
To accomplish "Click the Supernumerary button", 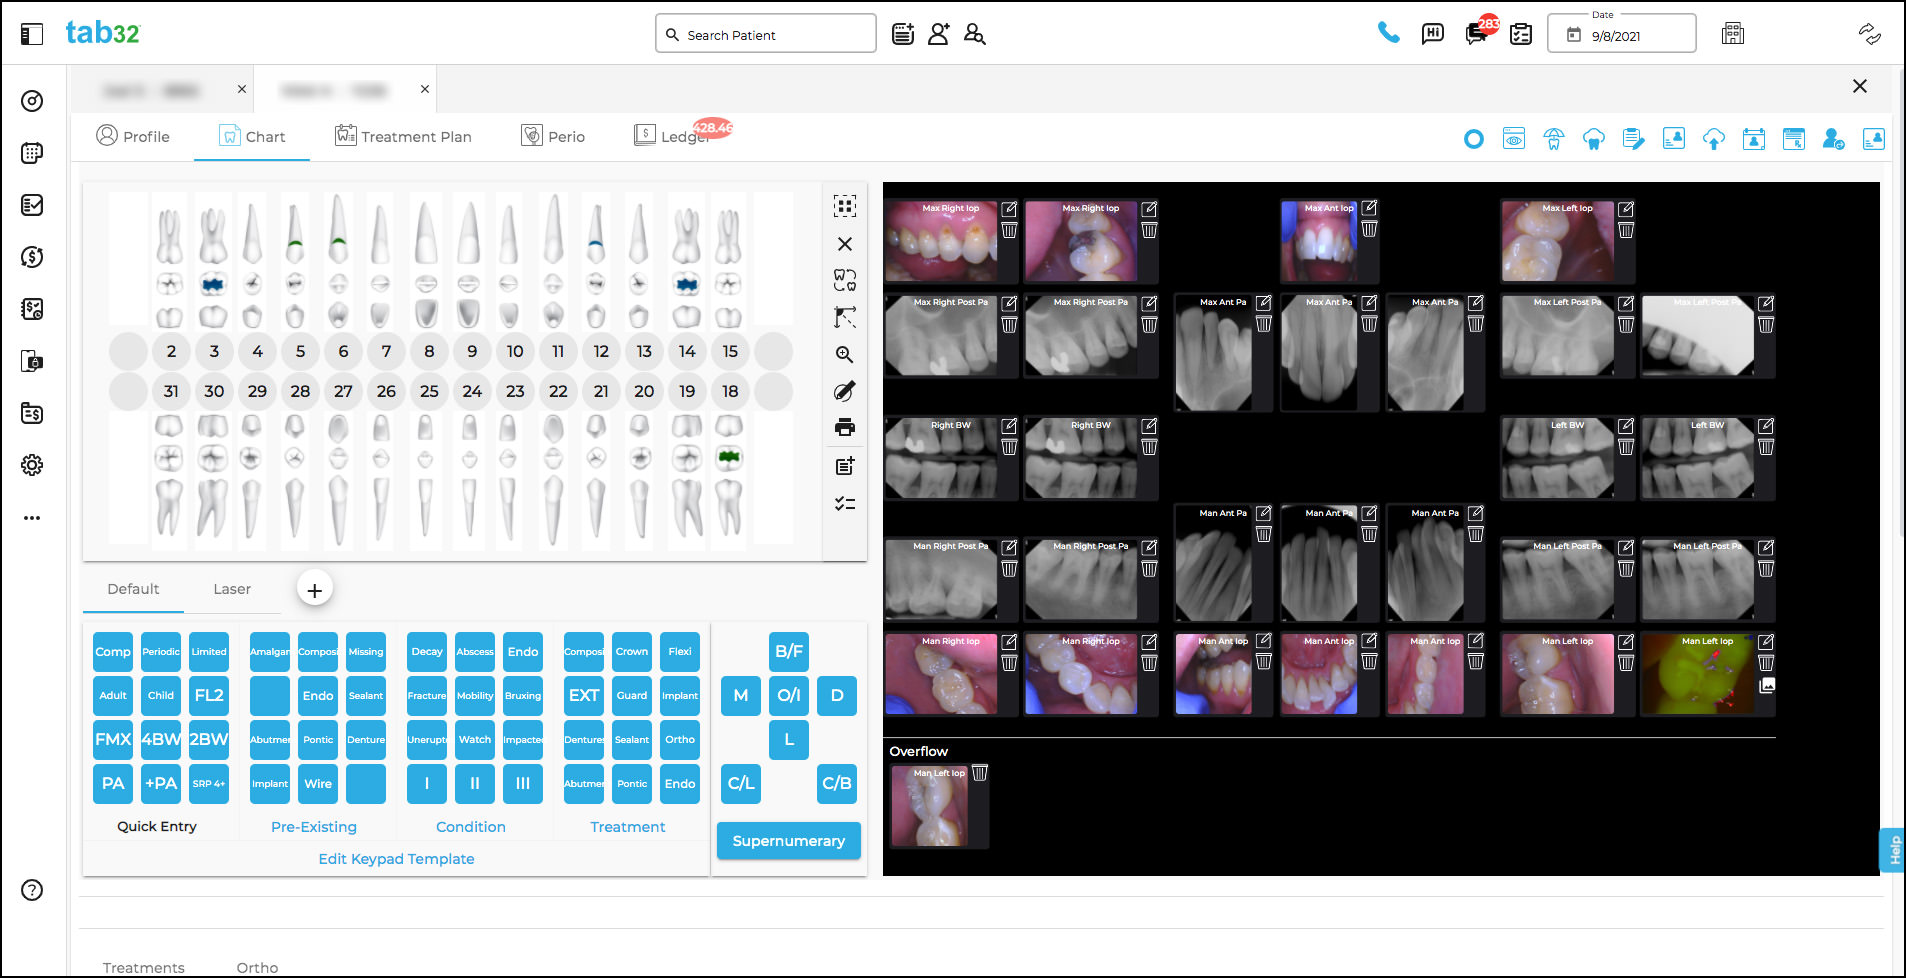I will 789,841.
